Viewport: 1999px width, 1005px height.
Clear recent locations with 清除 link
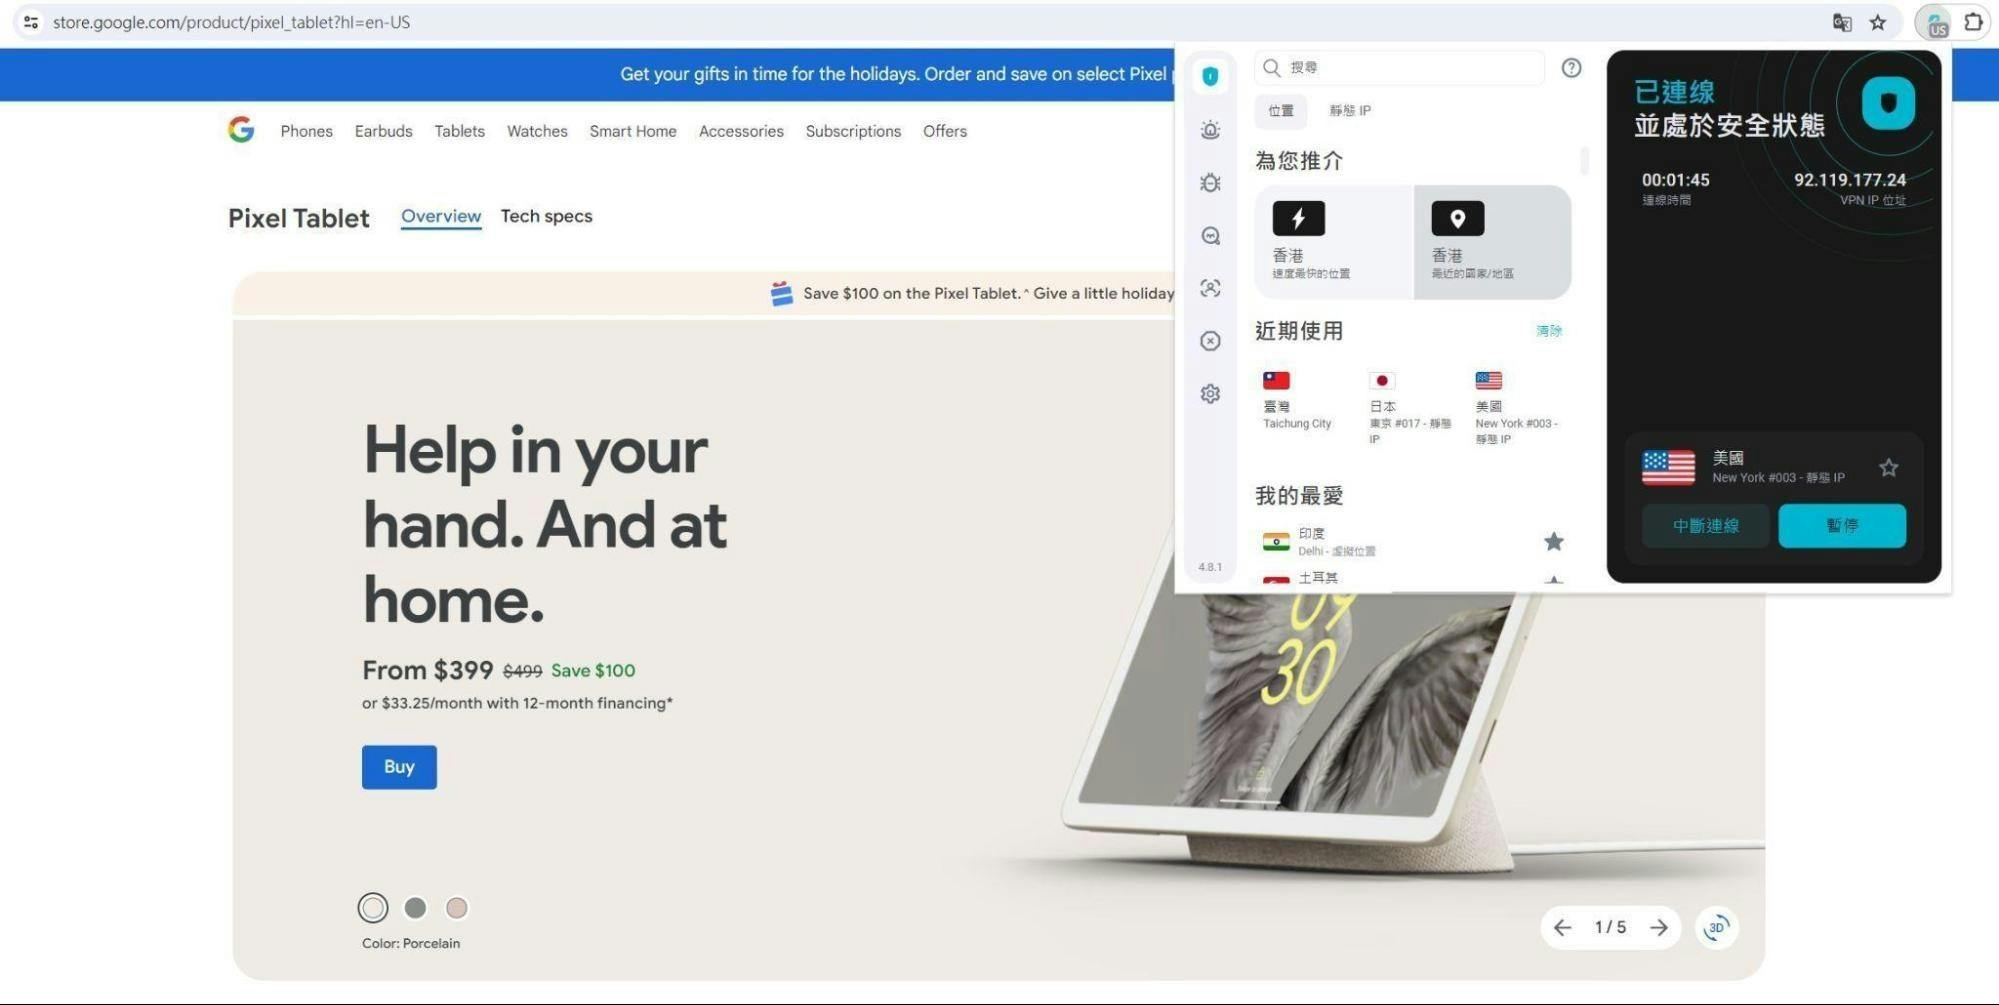click(x=1549, y=331)
